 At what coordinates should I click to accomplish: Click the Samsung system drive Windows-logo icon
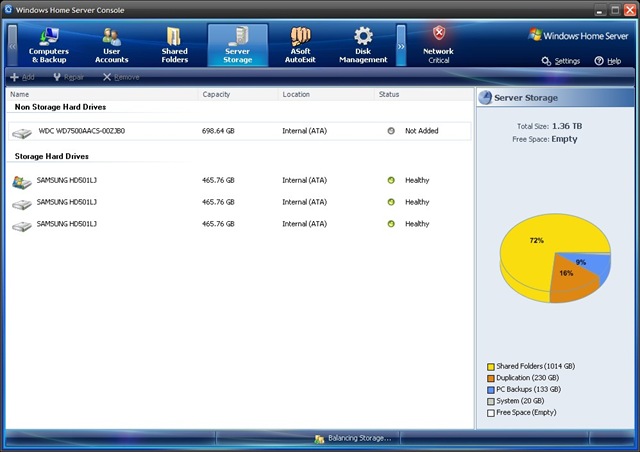(22, 182)
